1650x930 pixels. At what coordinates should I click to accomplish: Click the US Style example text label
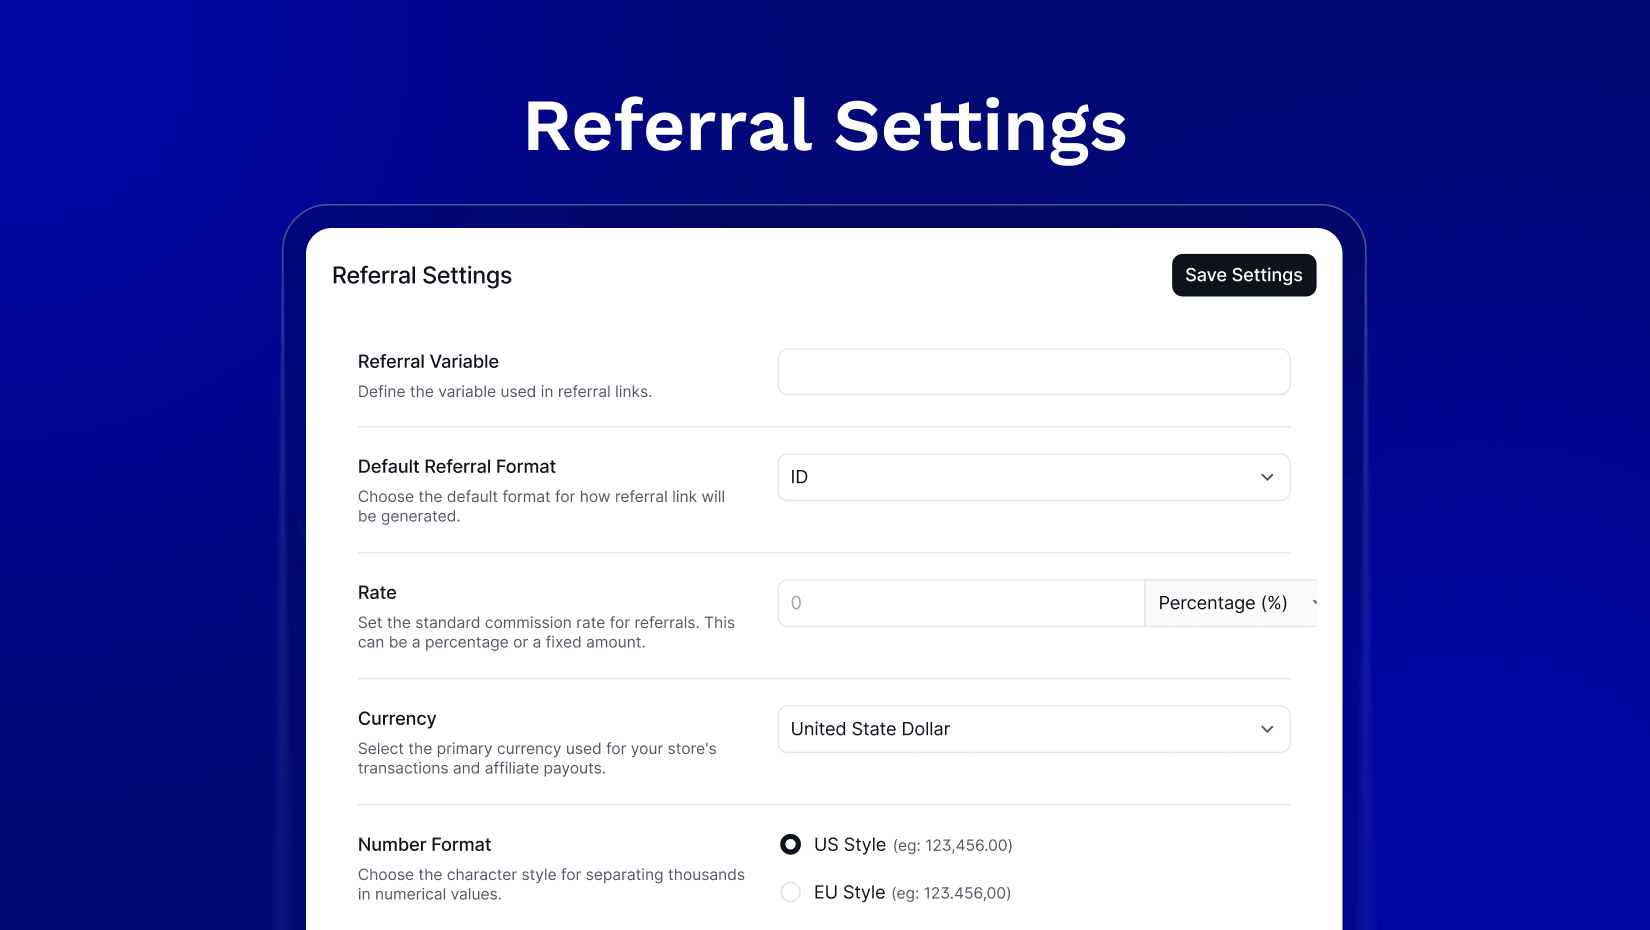[952, 846]
